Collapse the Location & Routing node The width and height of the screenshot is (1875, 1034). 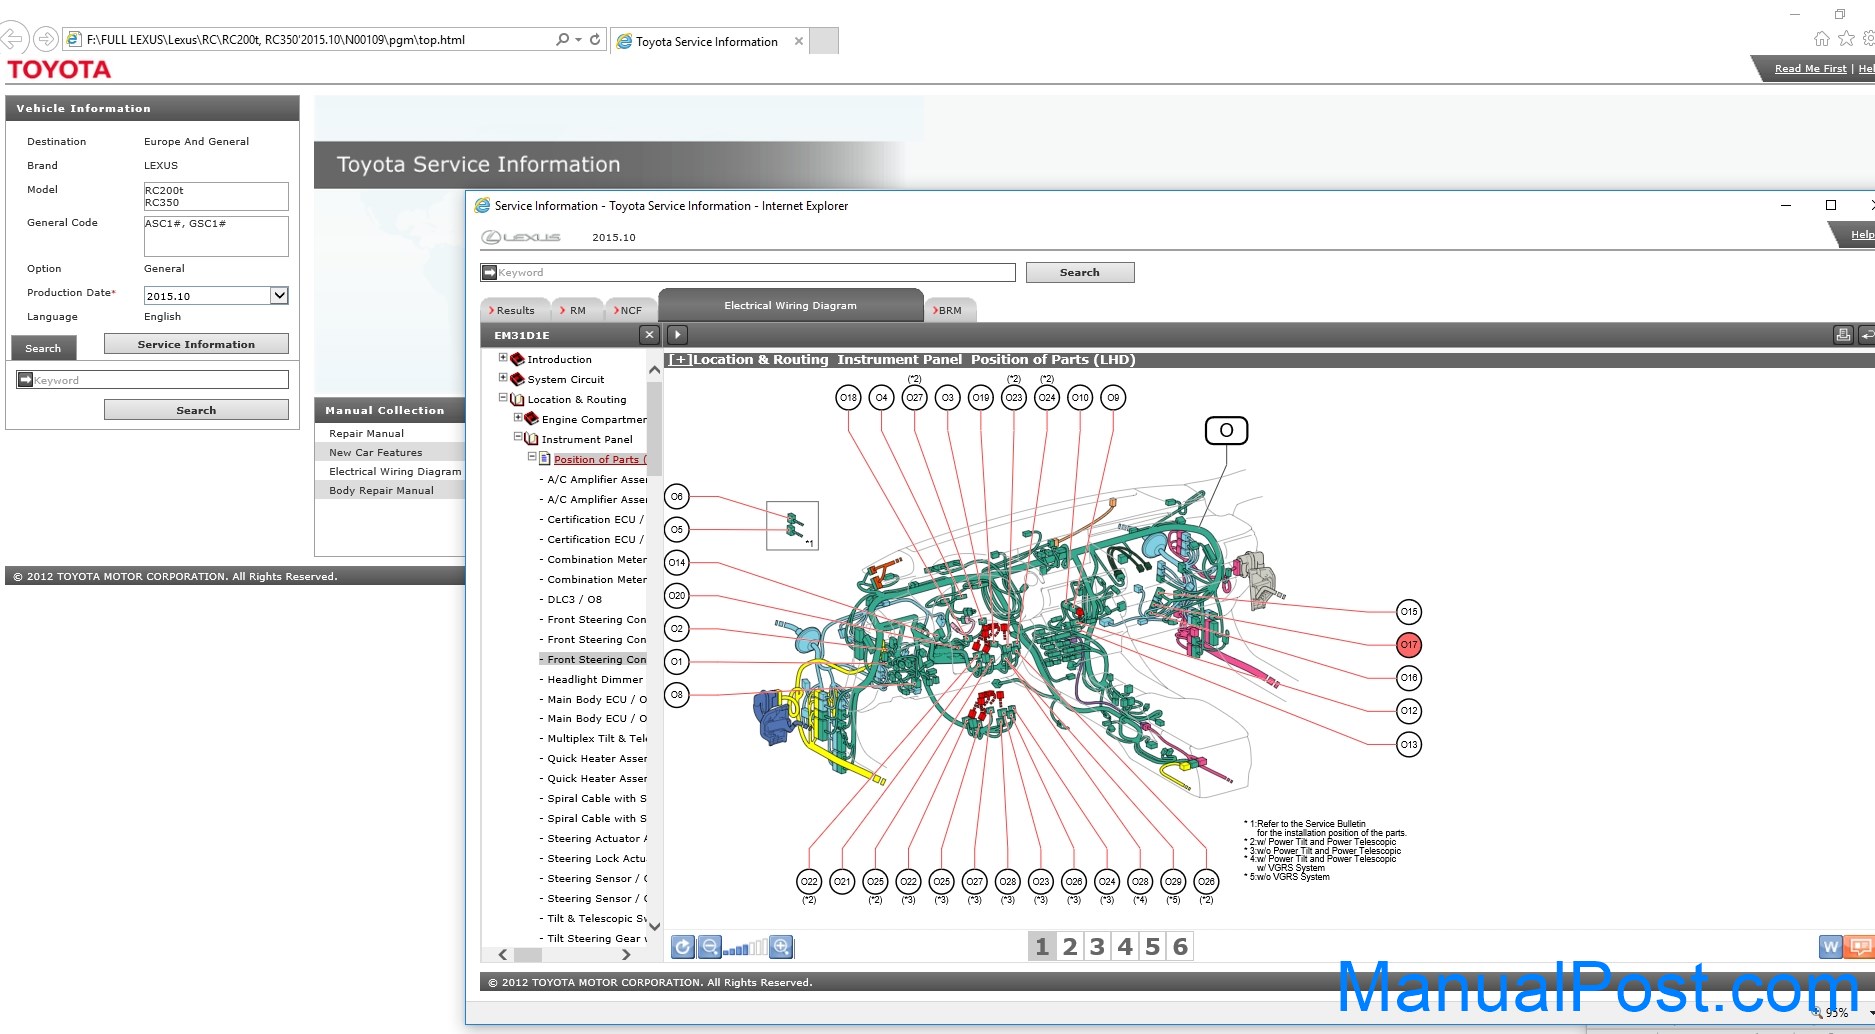point(503,397)
